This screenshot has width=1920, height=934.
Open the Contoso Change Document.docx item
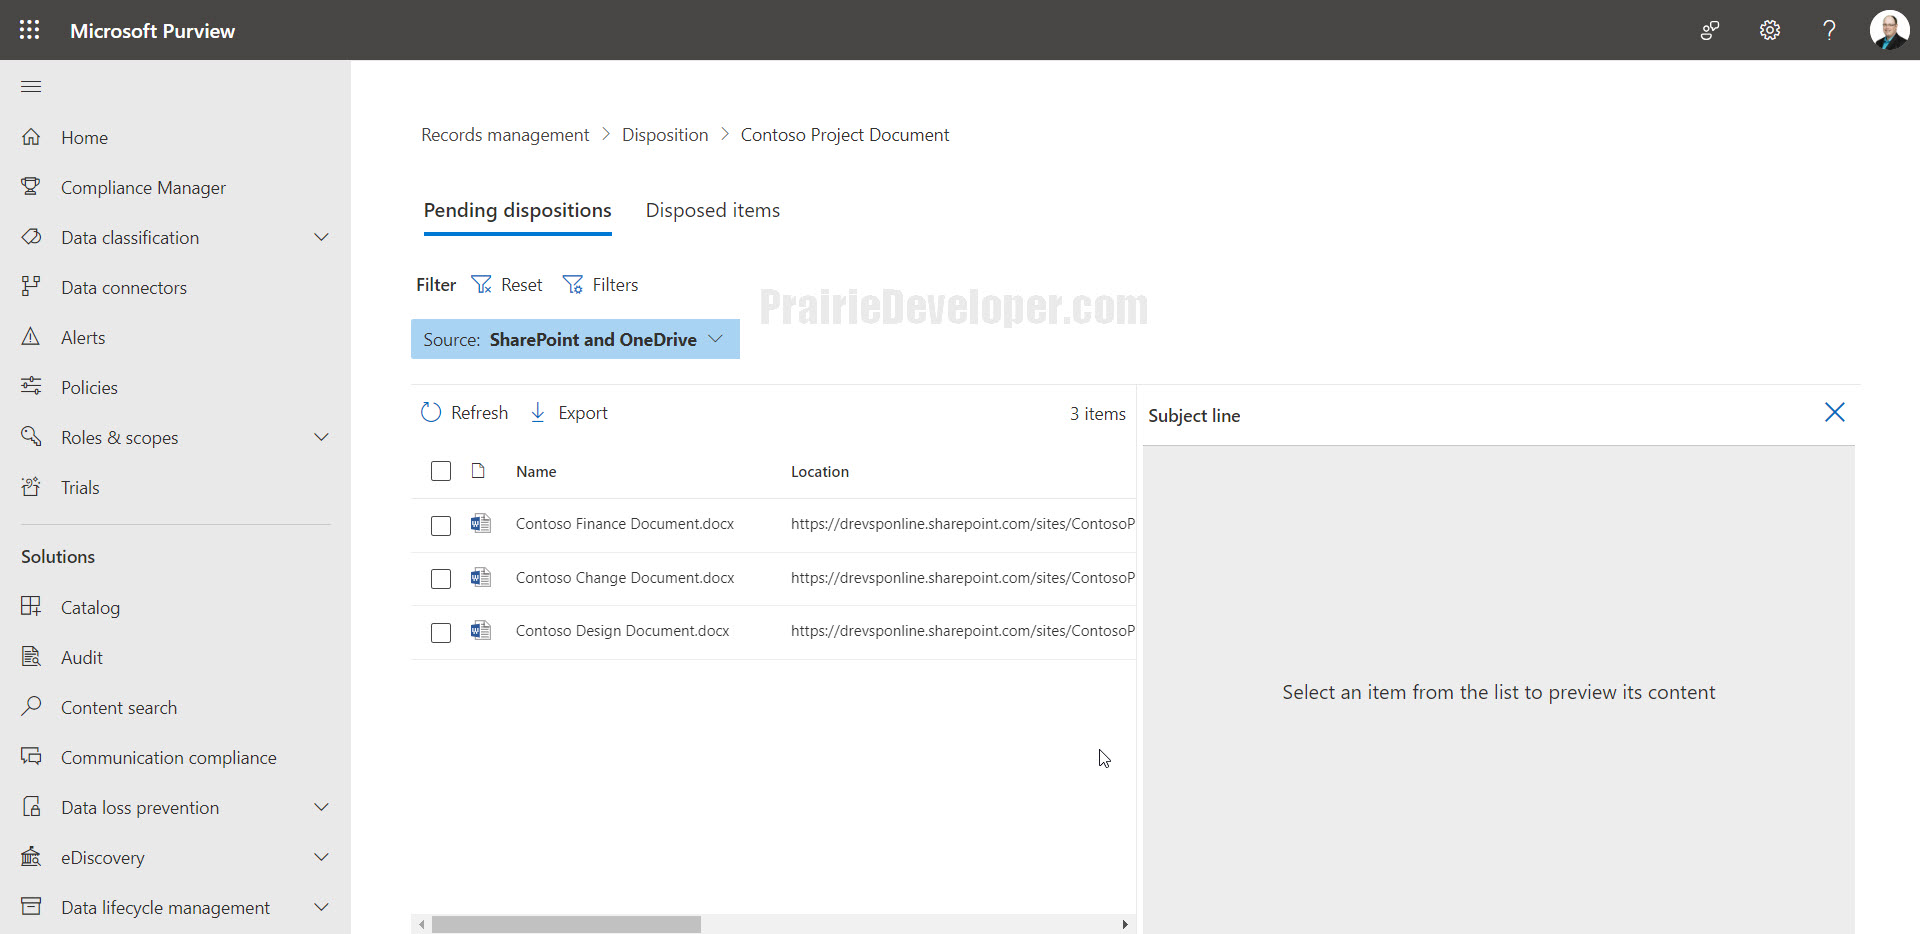pos(625,577)
